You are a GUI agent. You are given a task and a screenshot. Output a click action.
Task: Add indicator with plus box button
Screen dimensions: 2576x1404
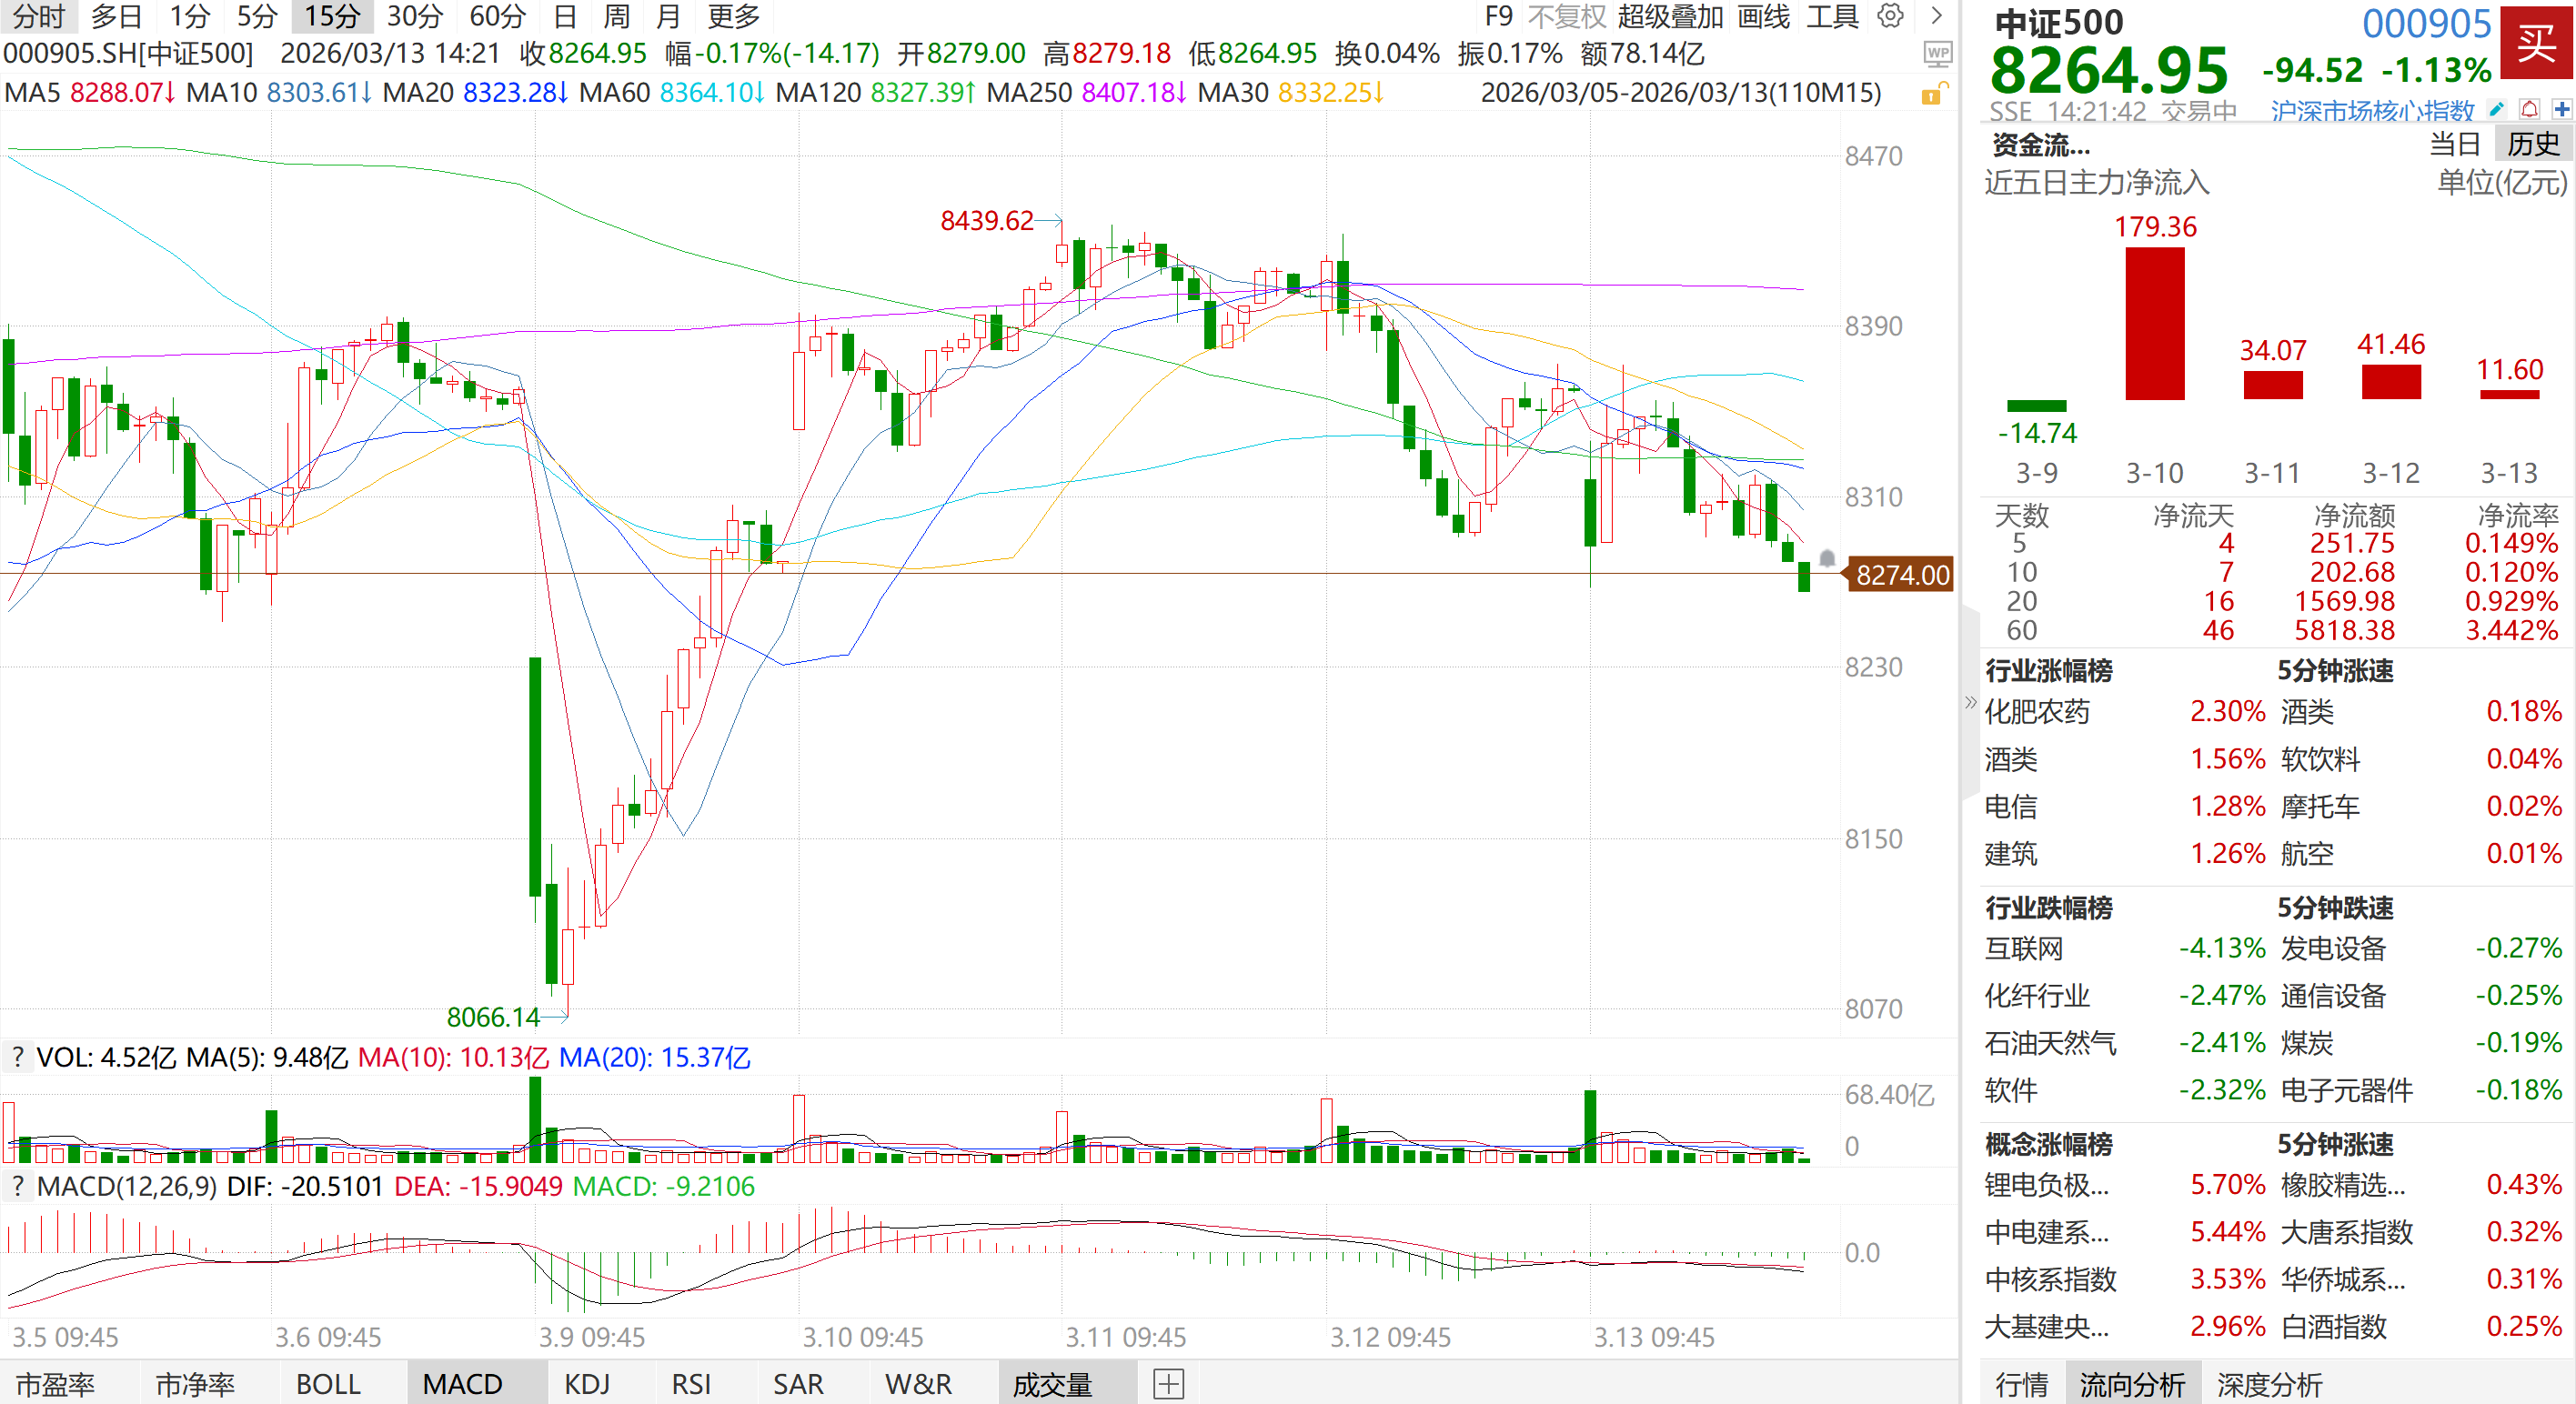point(1168,1384)
